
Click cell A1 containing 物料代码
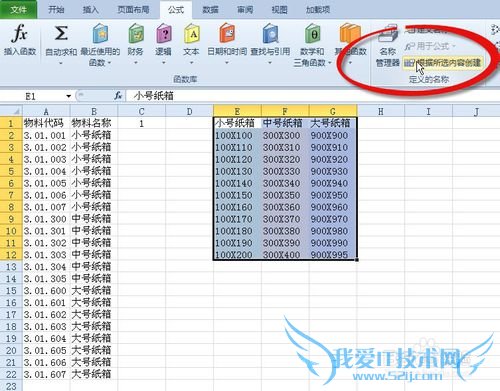coord(46,123)
